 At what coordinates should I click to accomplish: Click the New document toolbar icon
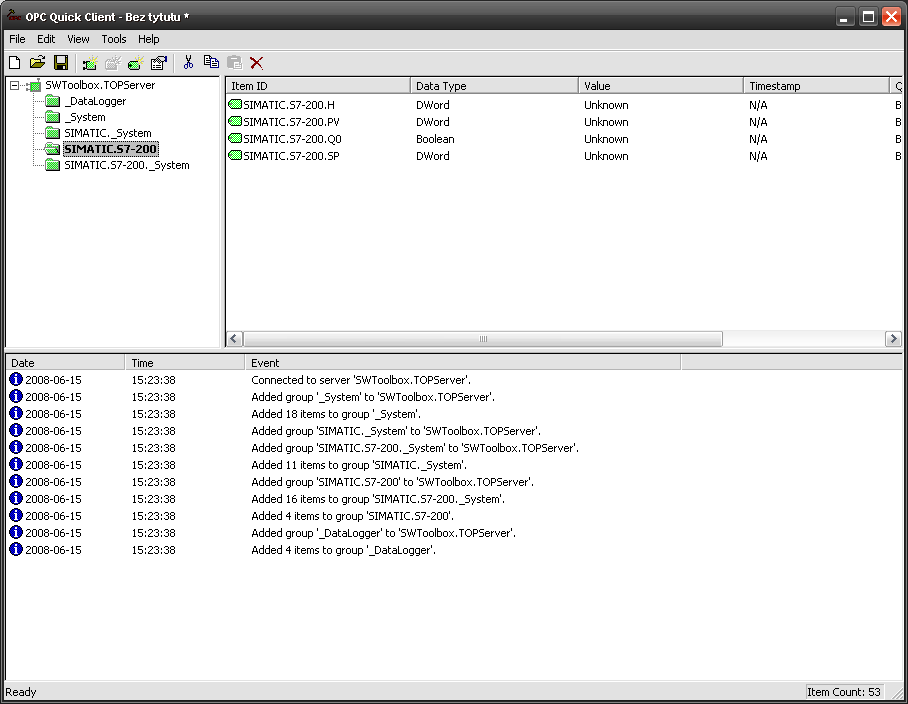point(14,62)
